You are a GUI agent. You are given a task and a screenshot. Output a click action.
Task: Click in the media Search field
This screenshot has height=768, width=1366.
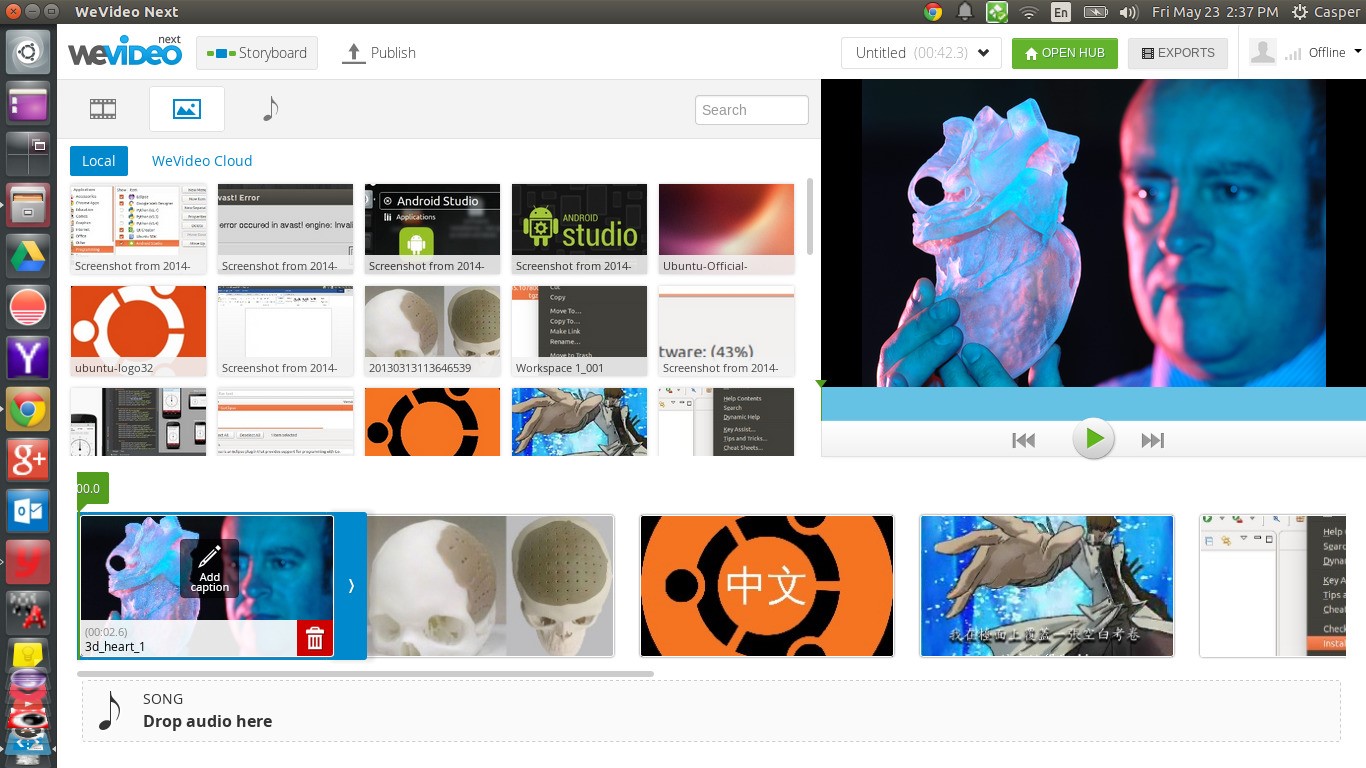752,110
